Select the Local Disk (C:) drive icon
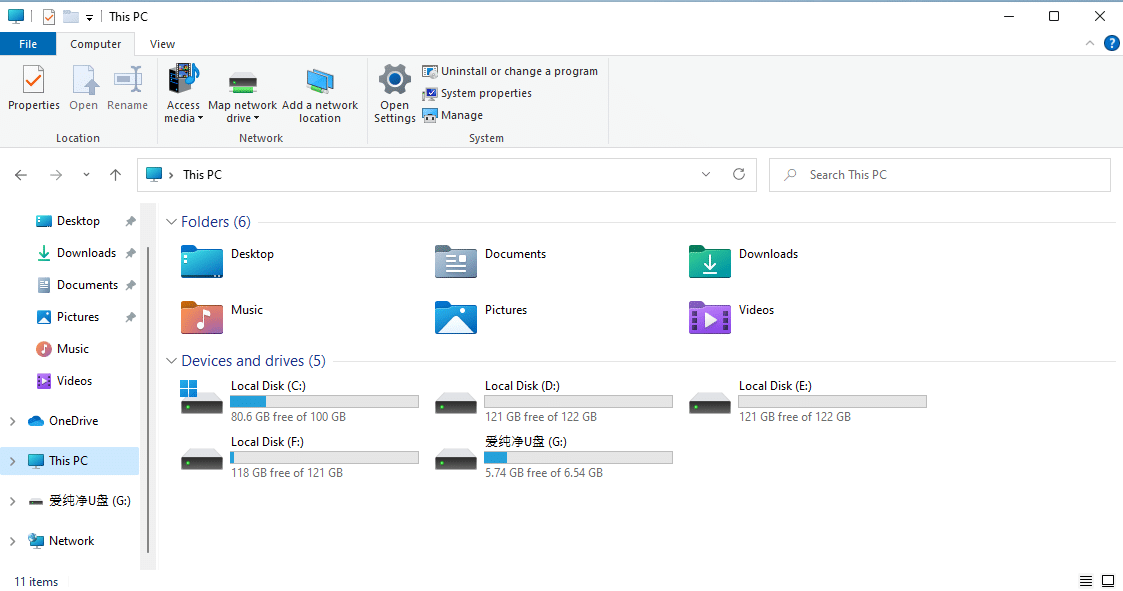This screenshot has height=591, width=1123. 202,398
